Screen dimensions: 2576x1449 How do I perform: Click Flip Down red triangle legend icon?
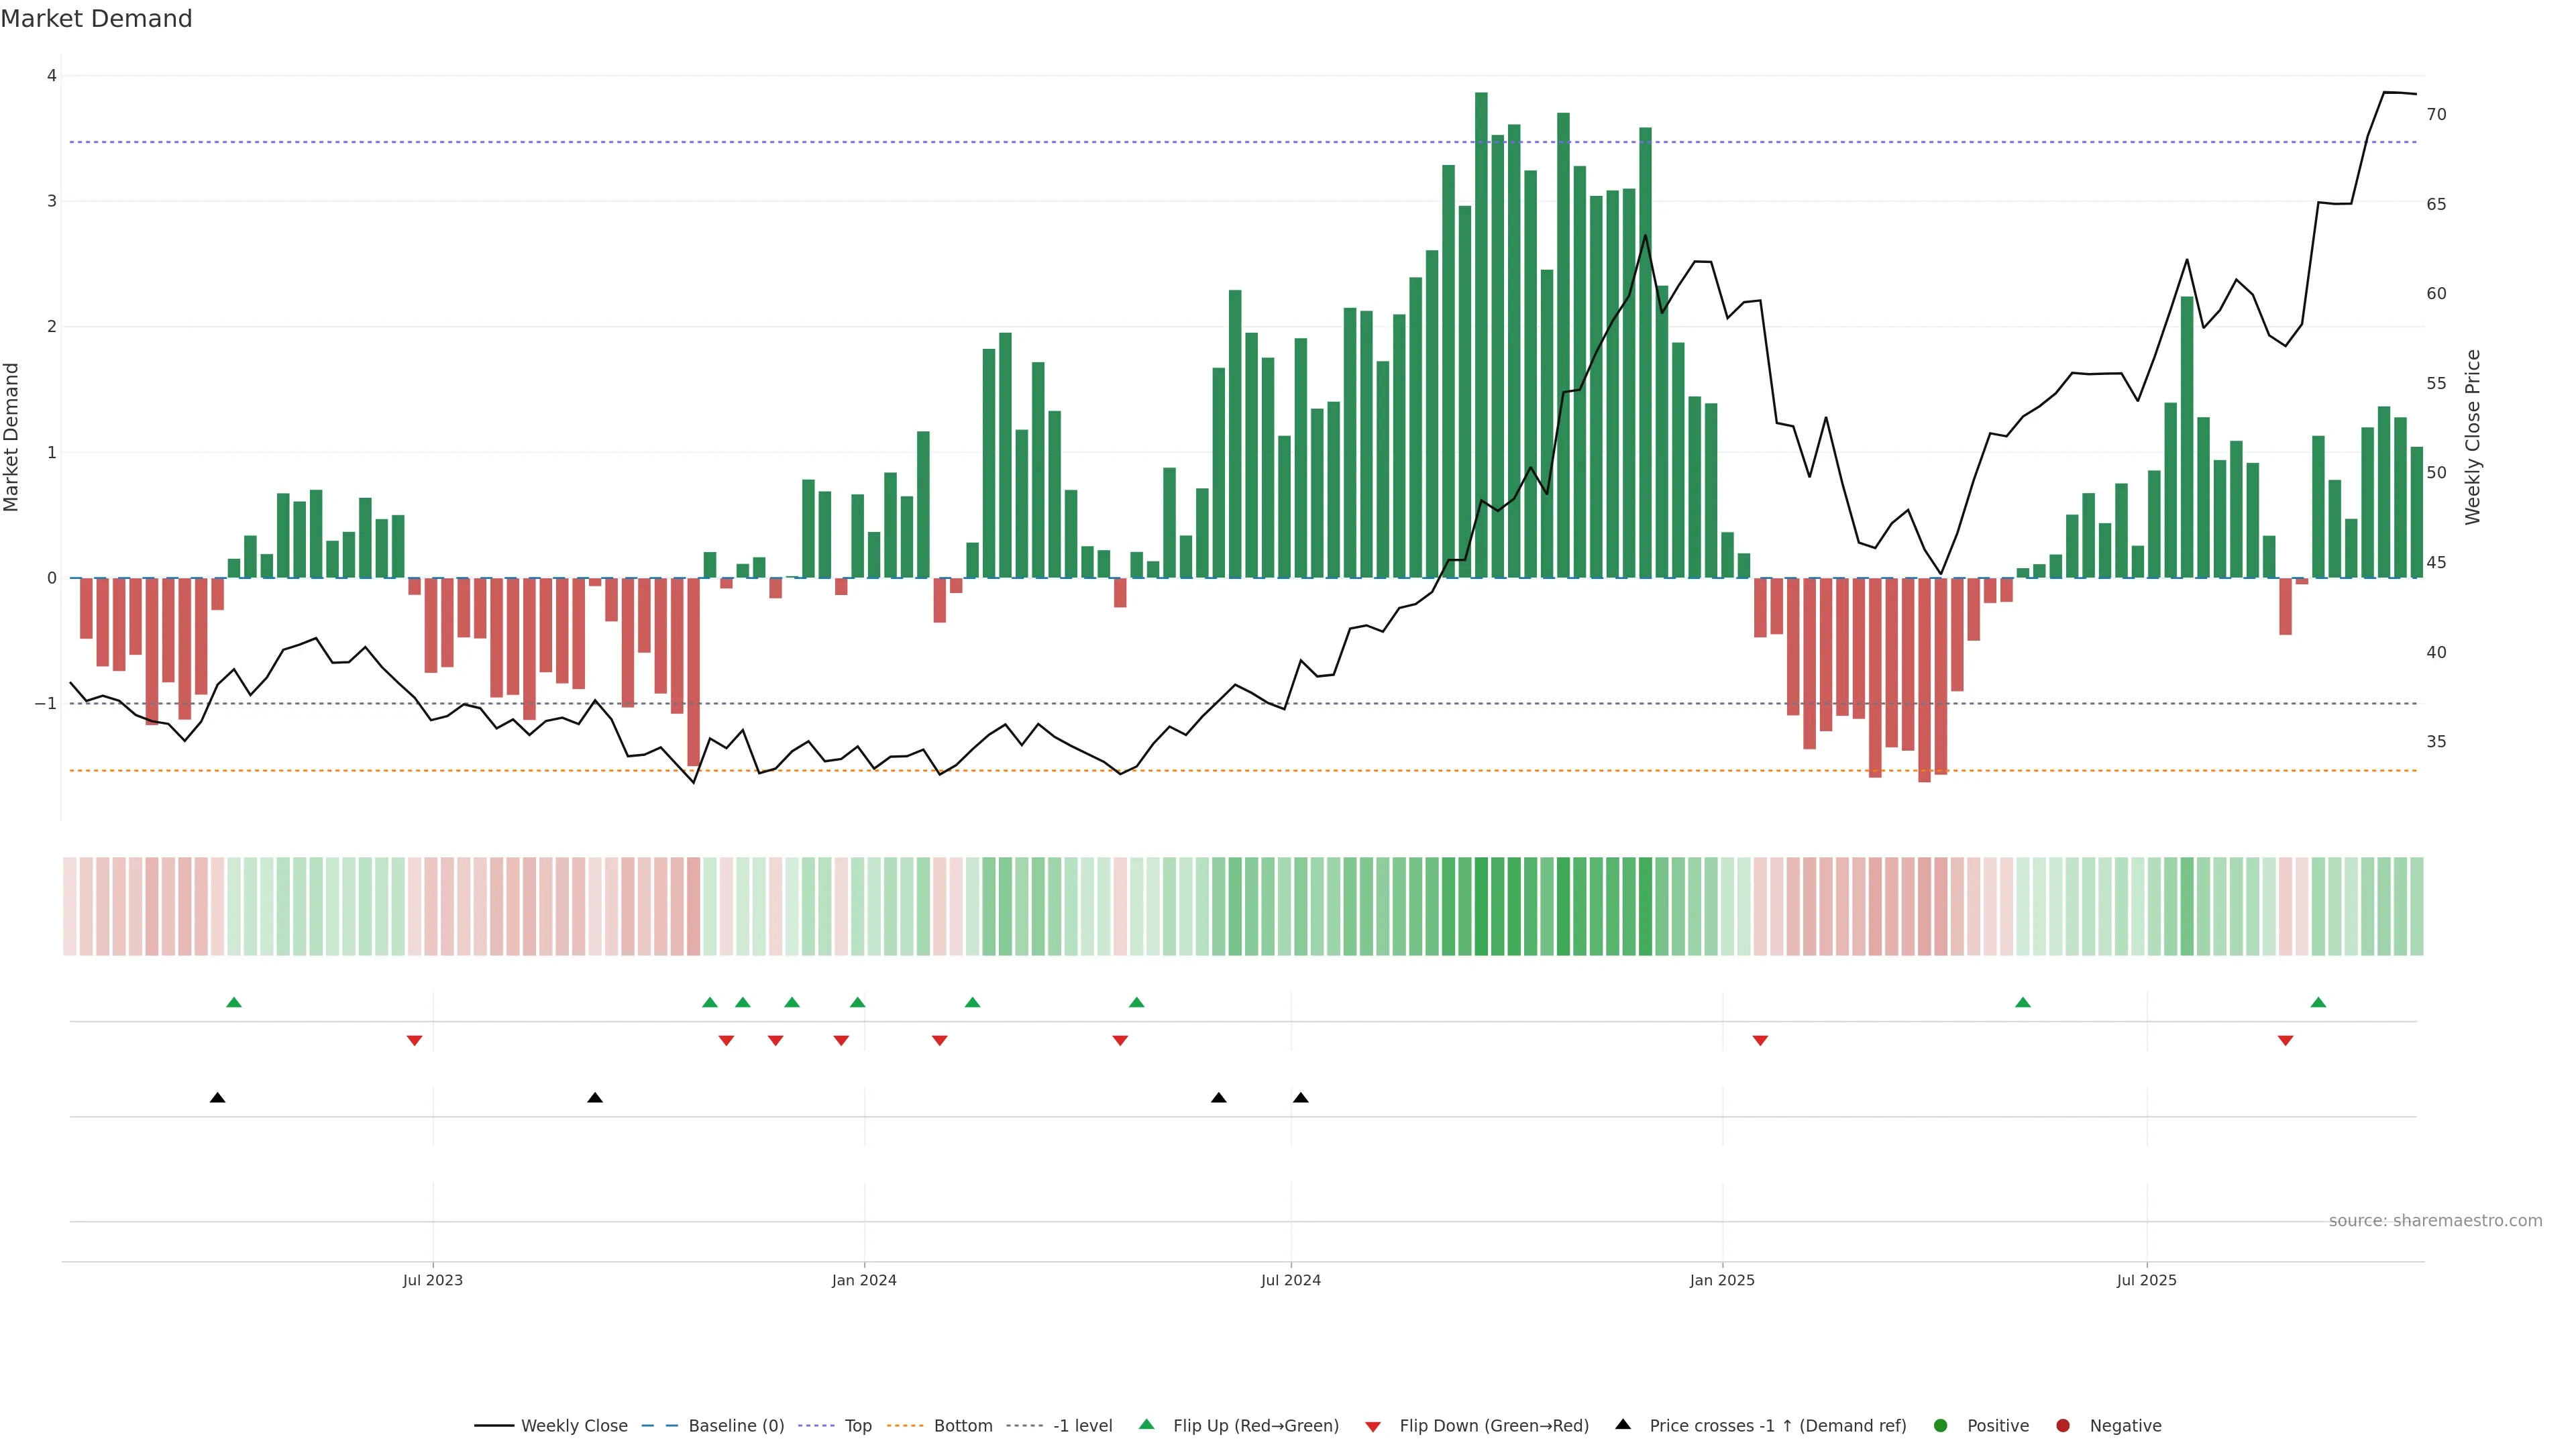pos(1373,1427)
